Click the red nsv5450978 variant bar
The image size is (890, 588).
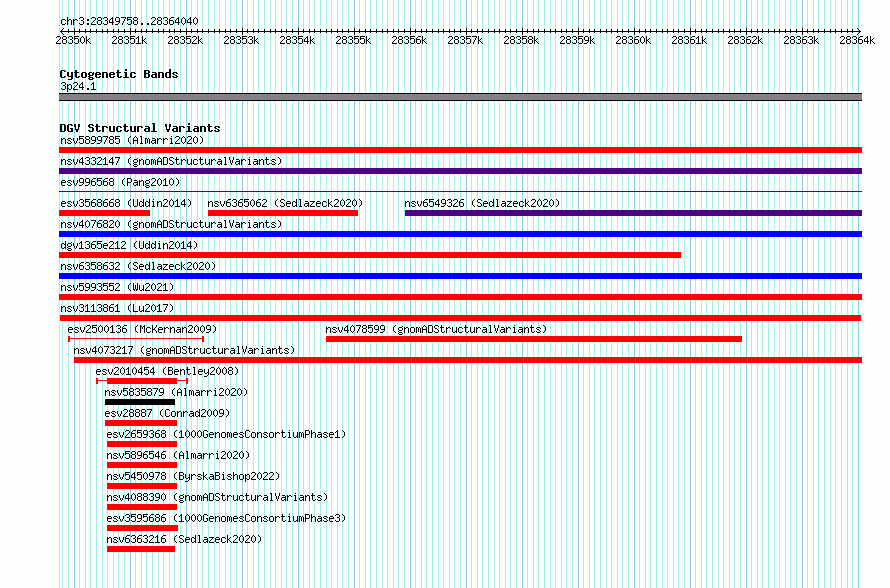pos(142,486)
